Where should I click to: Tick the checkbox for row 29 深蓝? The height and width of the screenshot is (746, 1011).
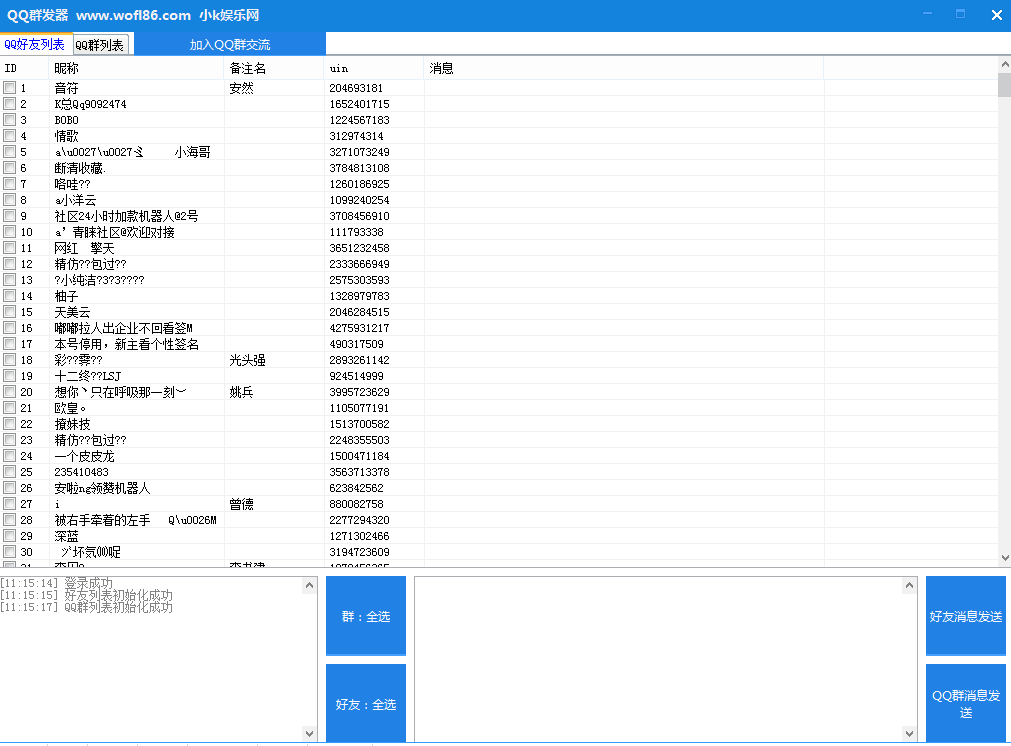10,536
